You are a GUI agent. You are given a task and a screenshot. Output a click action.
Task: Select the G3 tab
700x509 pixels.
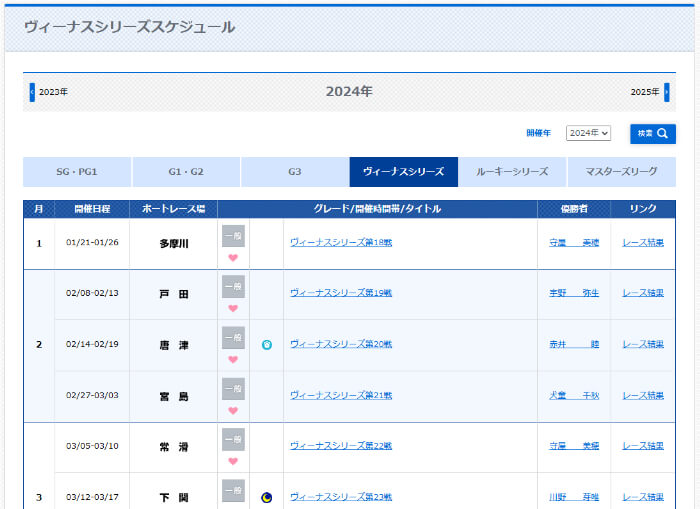[x=295, y=172]
